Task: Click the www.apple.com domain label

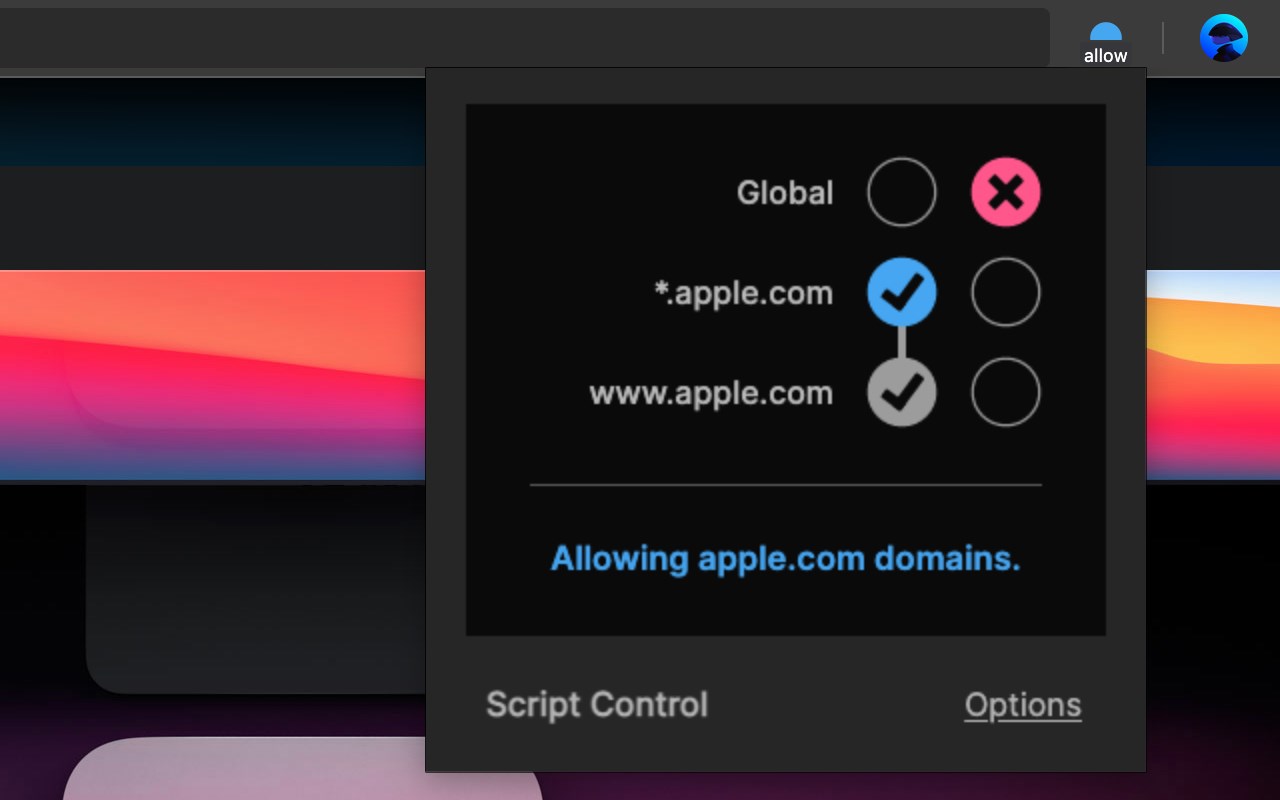Action: tap(711, 393)
